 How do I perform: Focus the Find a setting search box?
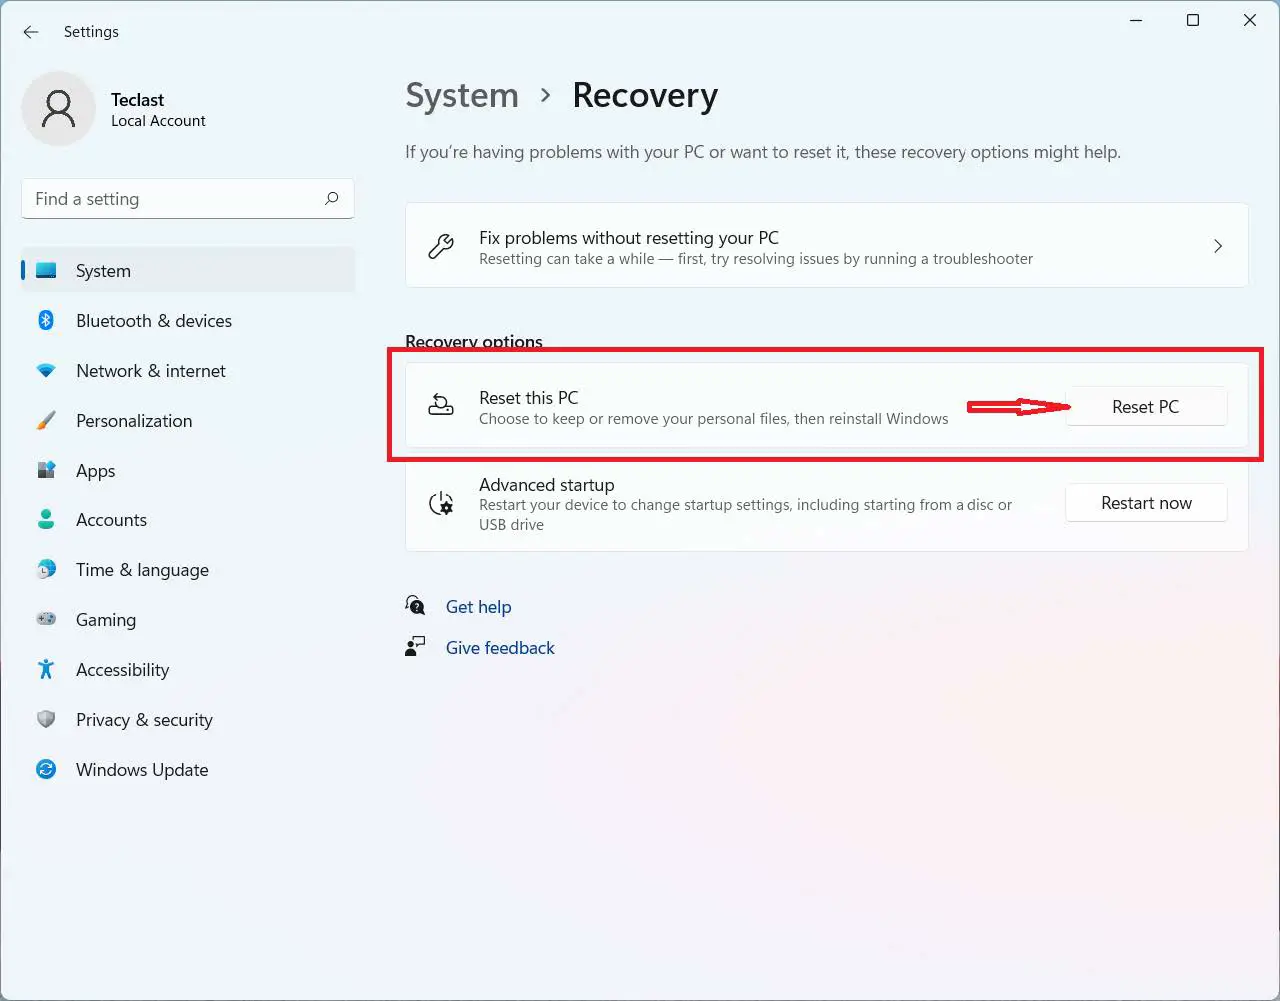pos(175,199)
